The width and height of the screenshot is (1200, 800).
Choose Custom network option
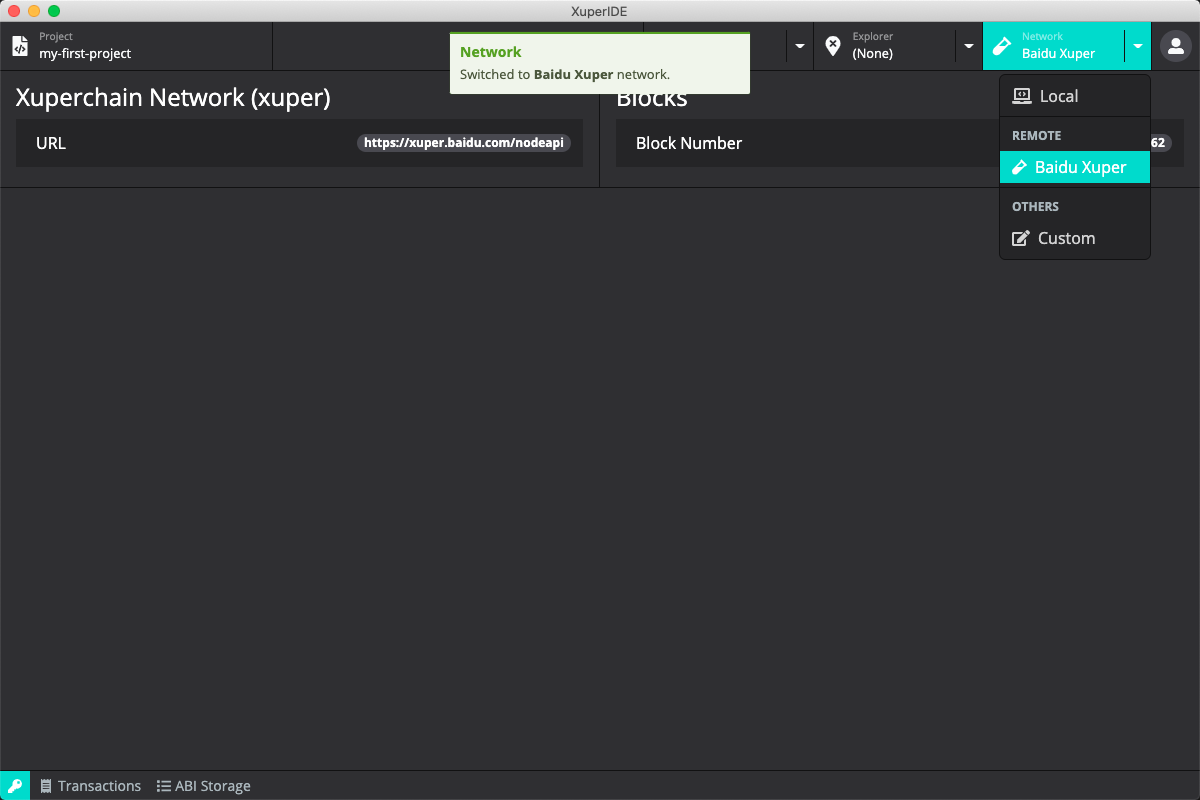[1075, 238]
